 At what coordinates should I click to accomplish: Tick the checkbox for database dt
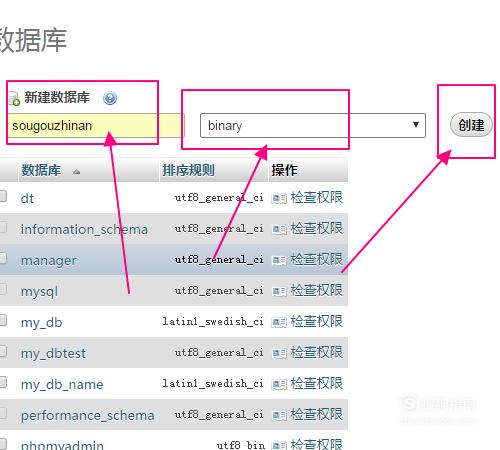[x=3, y=196]
